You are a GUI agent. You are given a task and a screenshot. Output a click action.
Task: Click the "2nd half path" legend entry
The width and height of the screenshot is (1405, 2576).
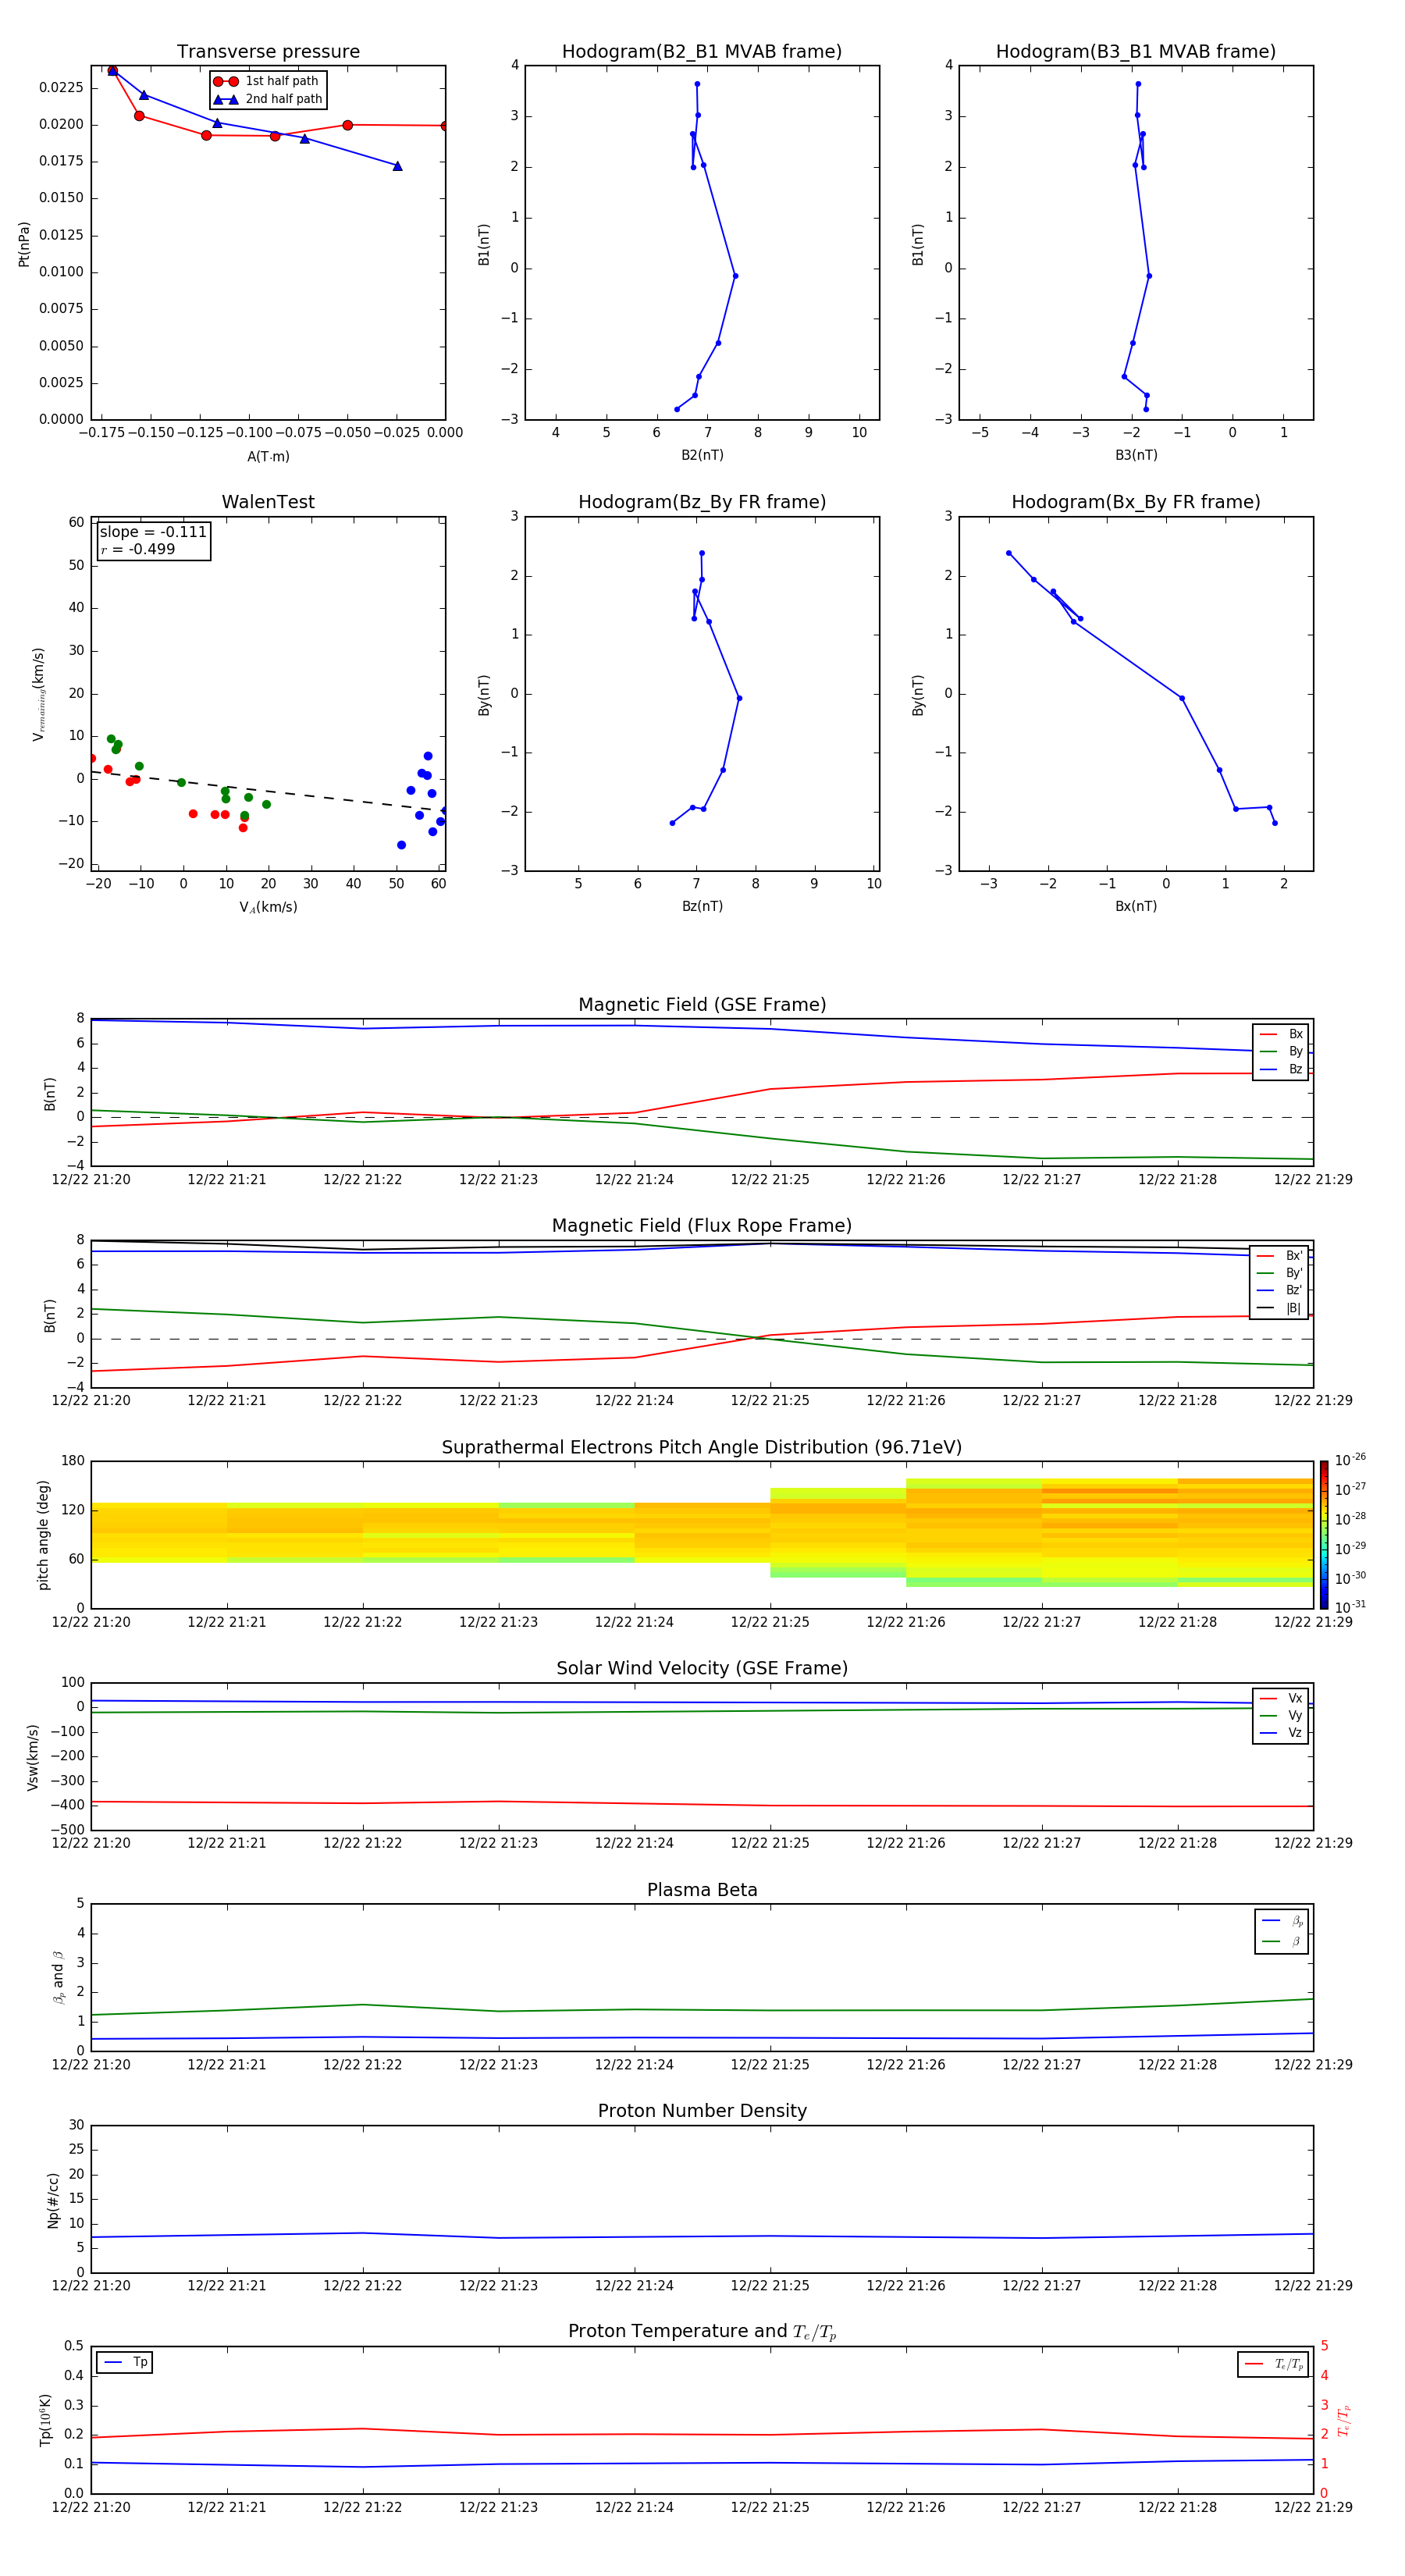[268, 99]
